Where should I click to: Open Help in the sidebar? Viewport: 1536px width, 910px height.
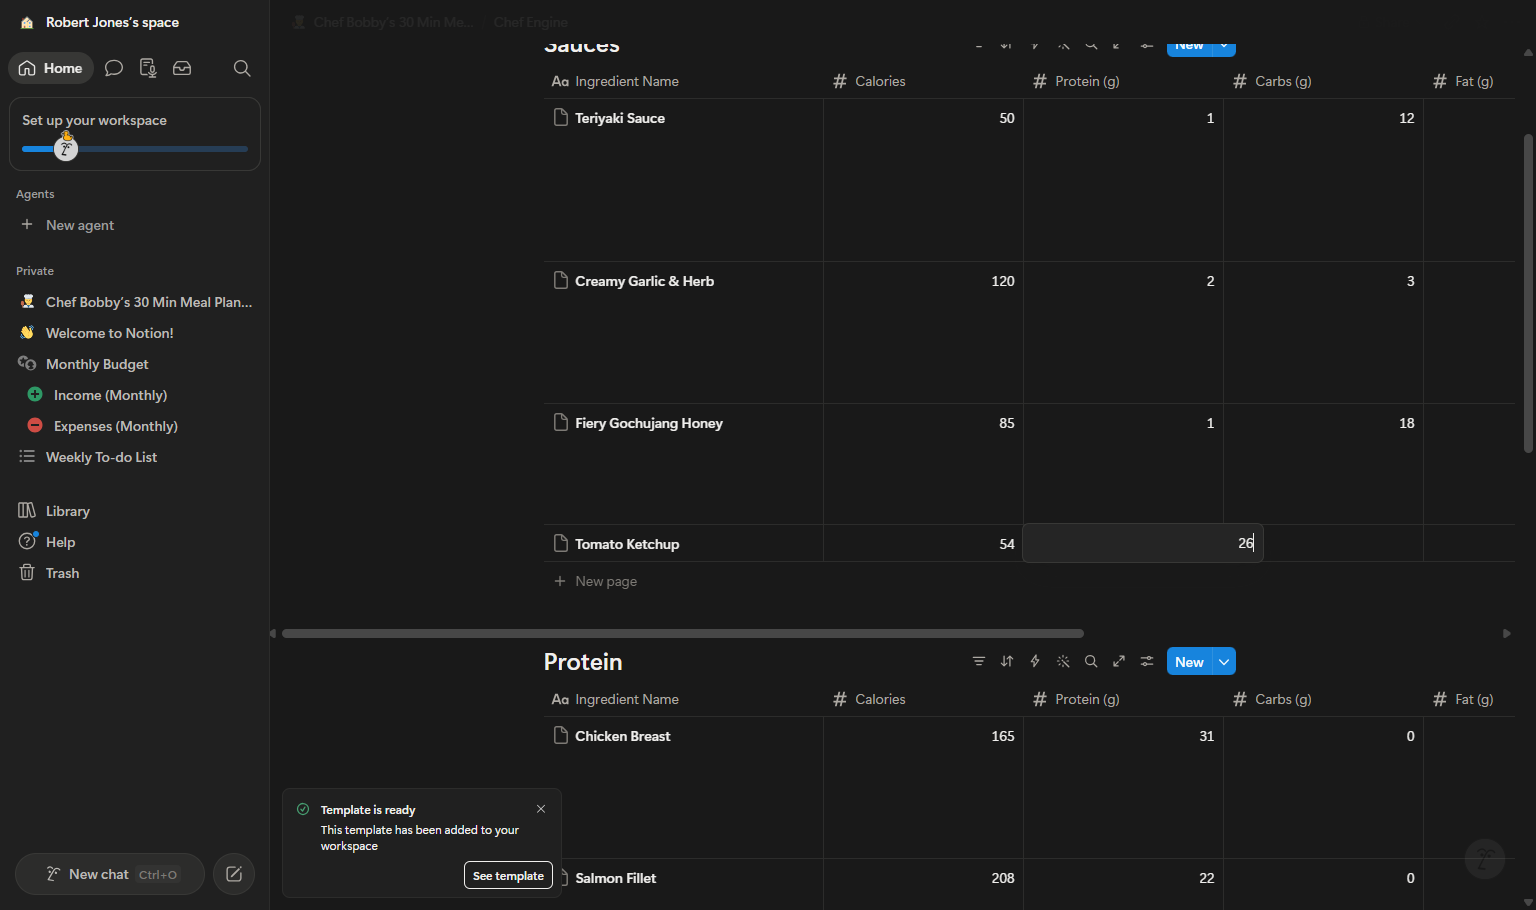pyautogui.click(x=134, y=542)
